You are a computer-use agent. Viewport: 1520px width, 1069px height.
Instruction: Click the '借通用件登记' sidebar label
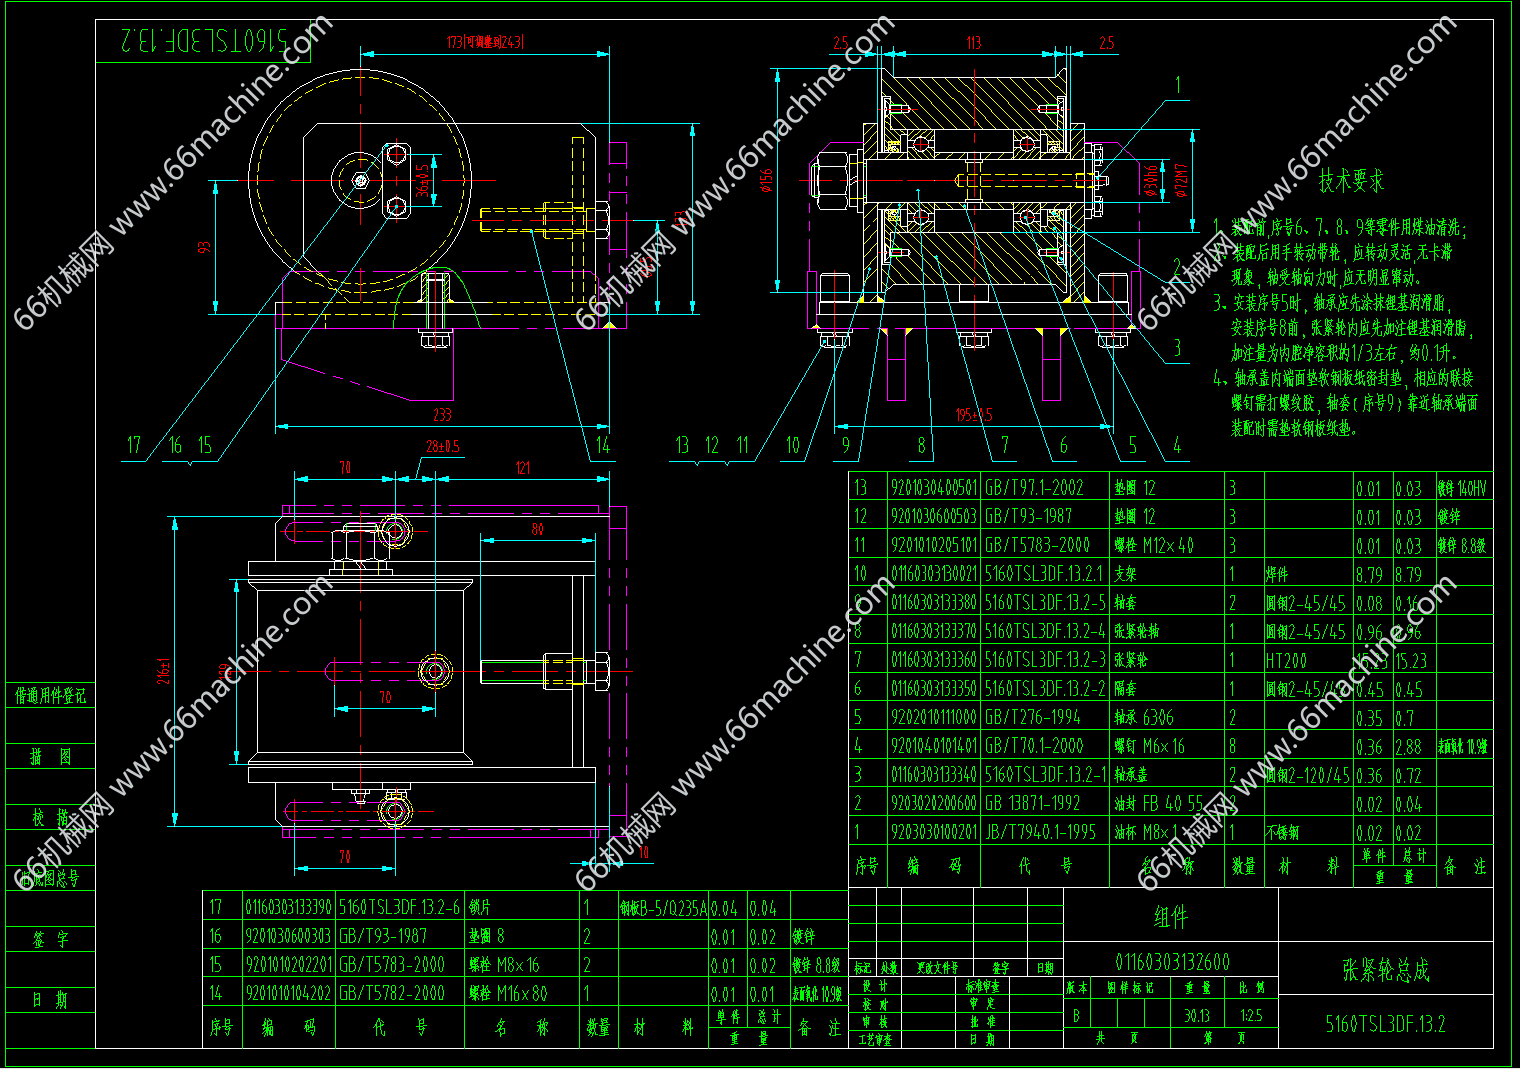click(51, 696)
